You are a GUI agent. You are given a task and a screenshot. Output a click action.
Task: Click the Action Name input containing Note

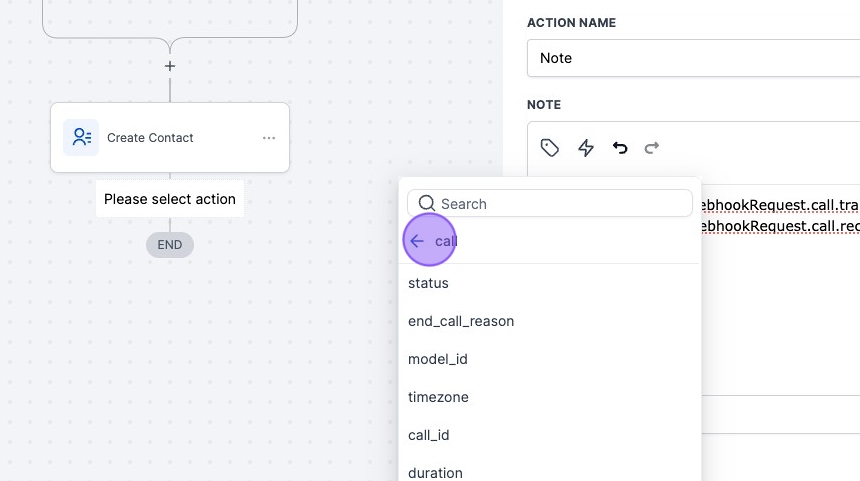point(692,58)
